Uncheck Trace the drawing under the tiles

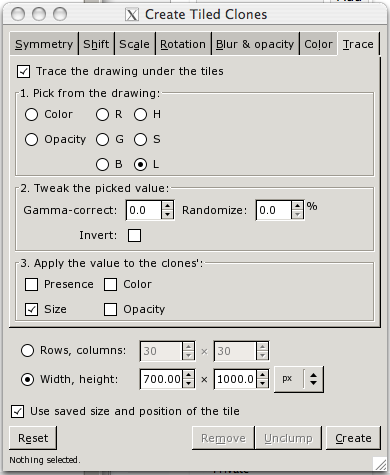tap(24, 72)
